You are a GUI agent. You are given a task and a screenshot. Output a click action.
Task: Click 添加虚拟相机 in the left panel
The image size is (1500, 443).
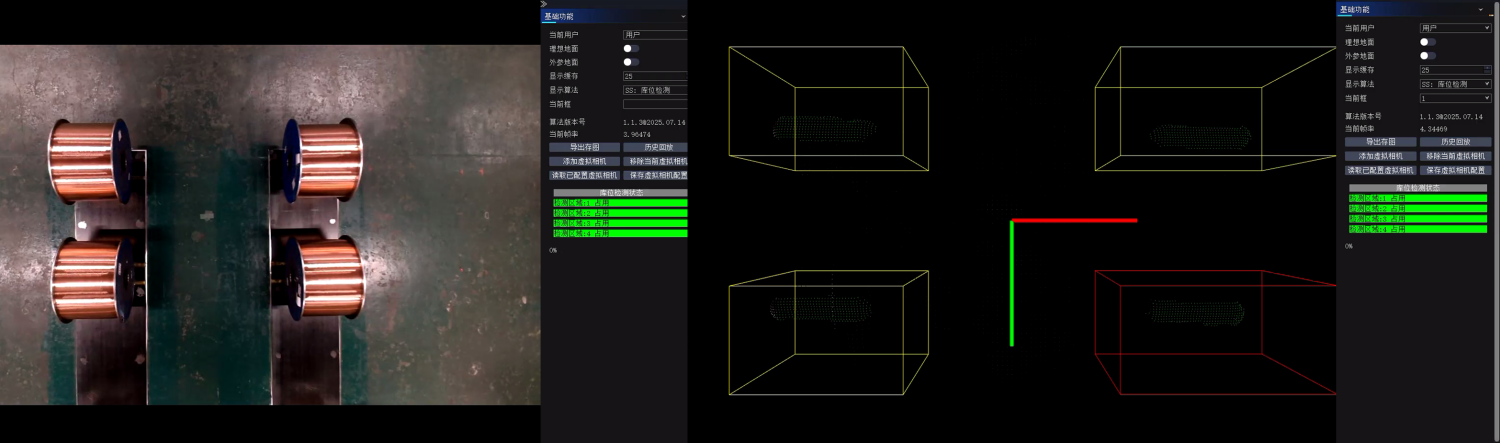pos(584,161)
